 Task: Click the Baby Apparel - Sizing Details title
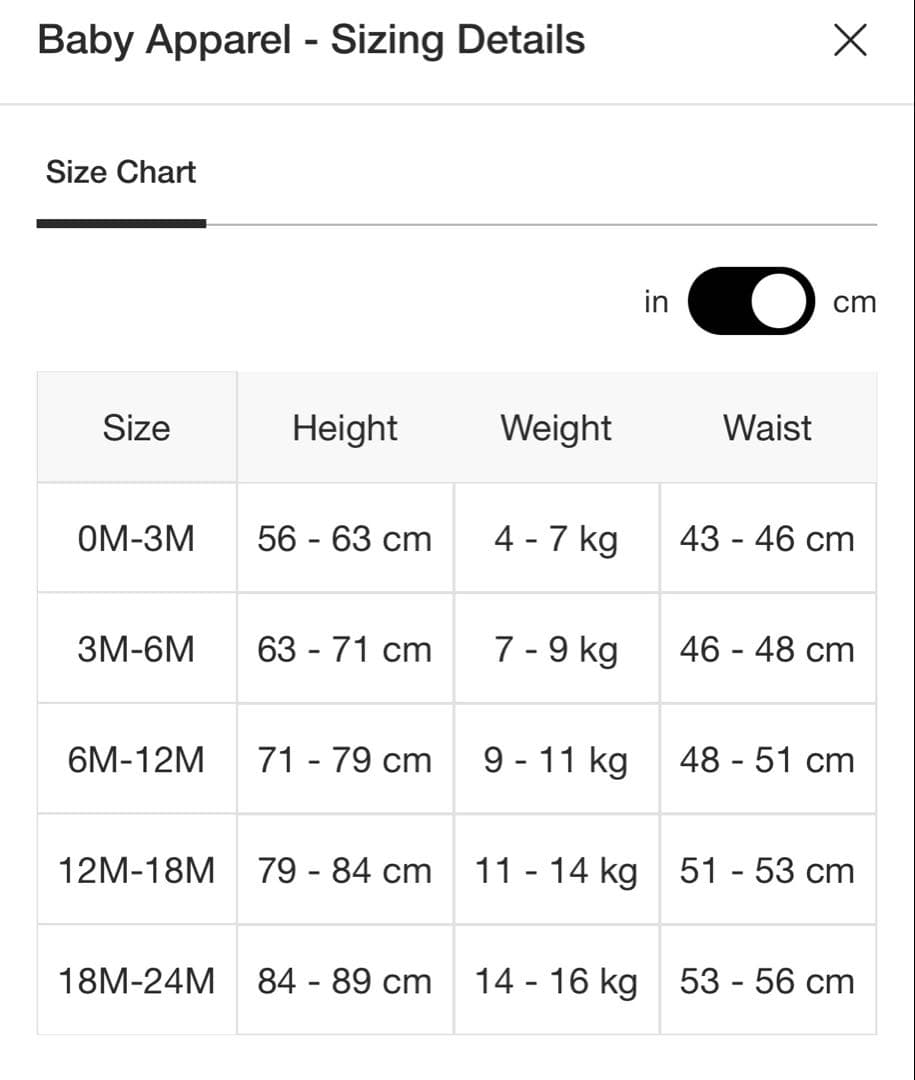click(x=311, y=40)
